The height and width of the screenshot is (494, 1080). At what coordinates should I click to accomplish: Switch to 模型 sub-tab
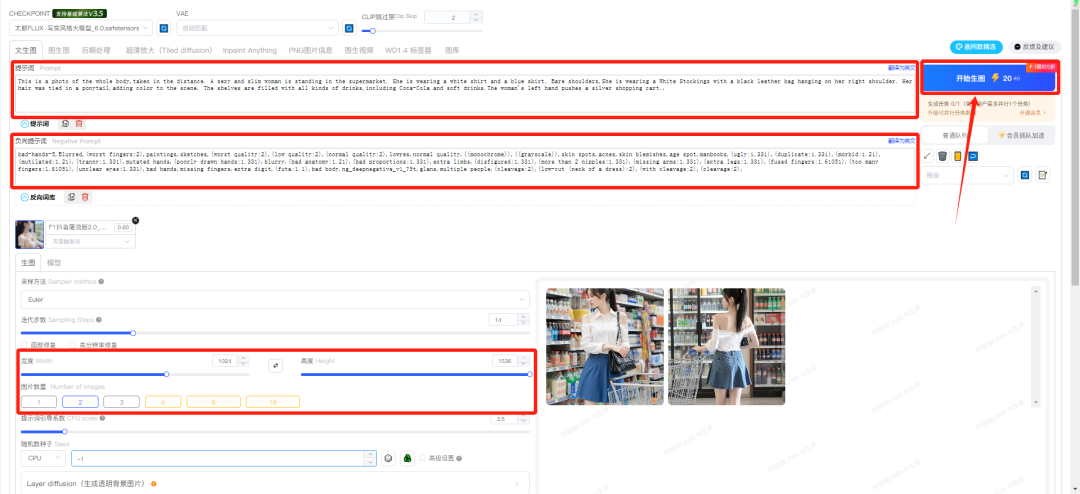[54, 263]
